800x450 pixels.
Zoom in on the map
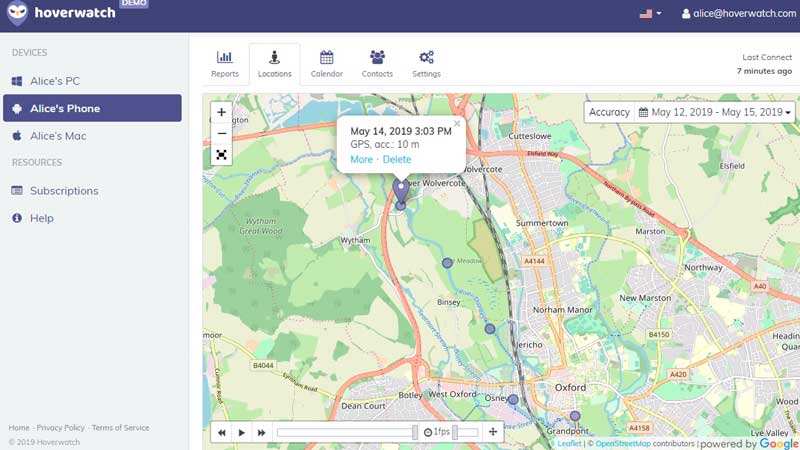coord(221,112)
